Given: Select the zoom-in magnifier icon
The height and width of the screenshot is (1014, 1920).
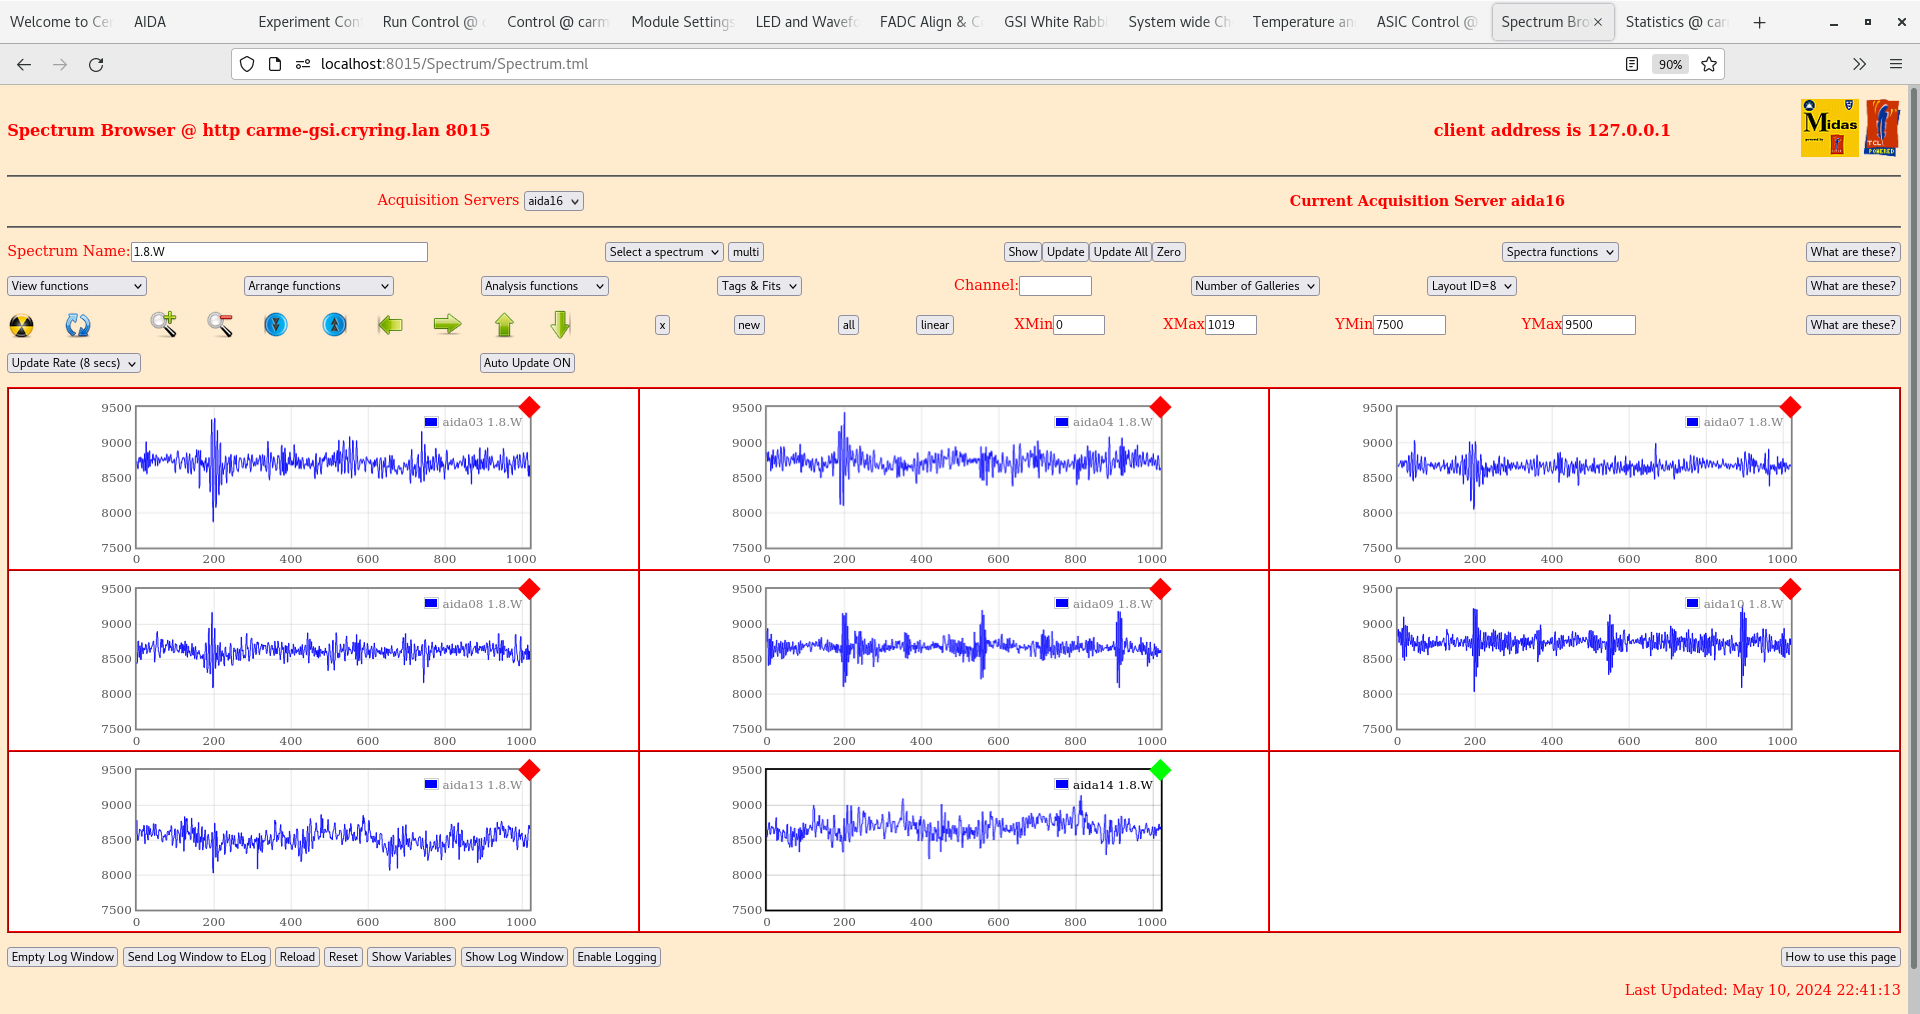Looking at the screenshot, I should [x=164, y=325].
